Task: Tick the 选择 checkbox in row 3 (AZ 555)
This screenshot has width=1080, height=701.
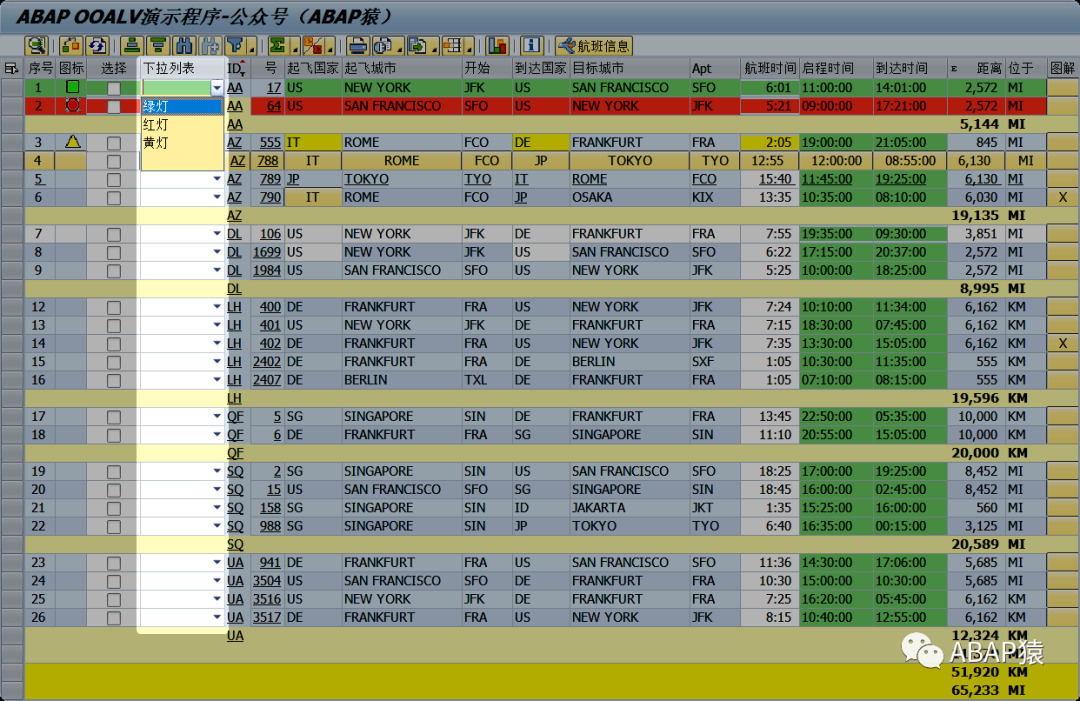Action: [x=114, y=143]
